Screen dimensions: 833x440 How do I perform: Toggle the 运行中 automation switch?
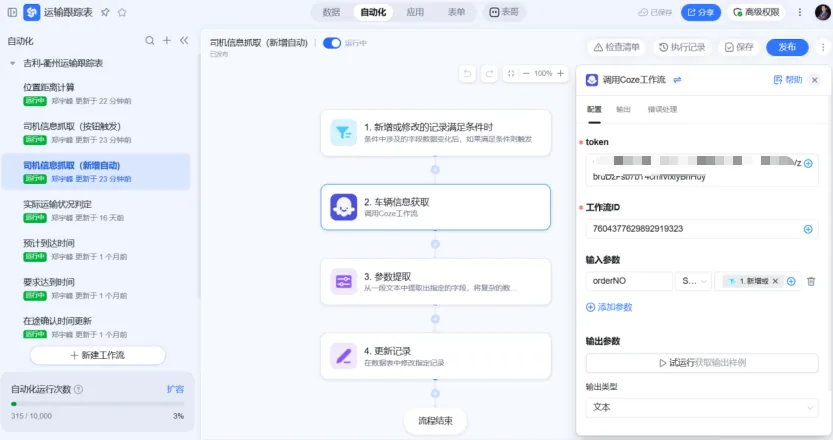pos(332,43)
